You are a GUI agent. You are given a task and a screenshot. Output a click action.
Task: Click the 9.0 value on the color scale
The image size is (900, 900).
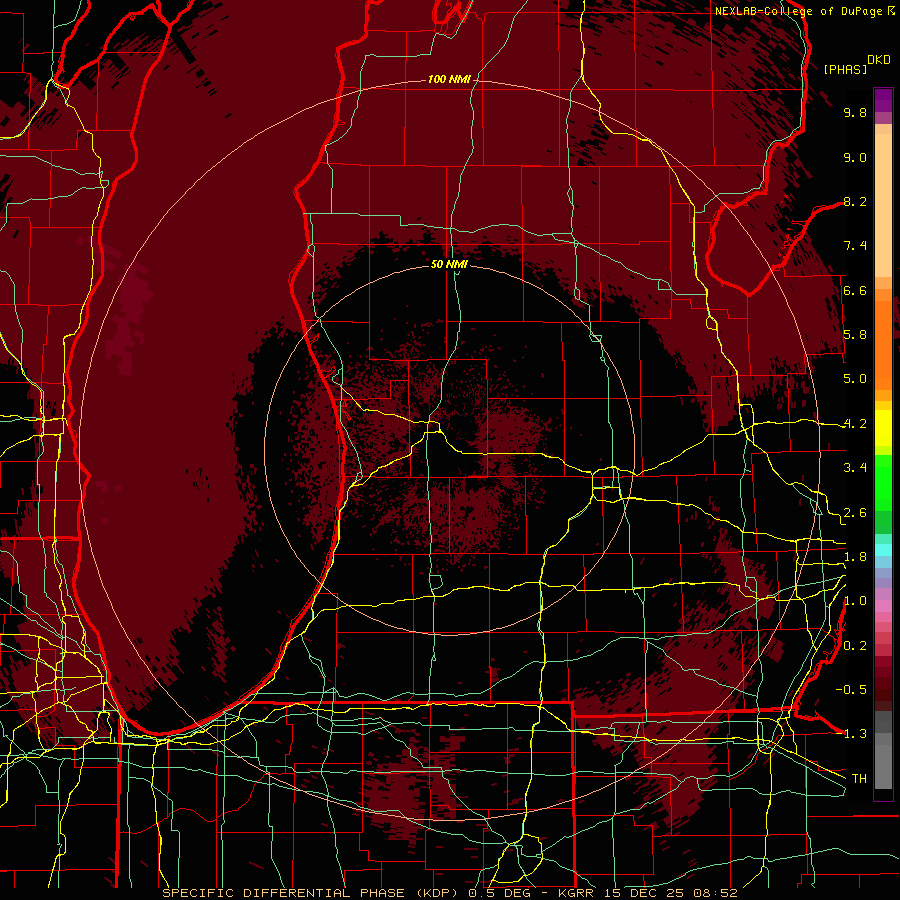[855, 157]
